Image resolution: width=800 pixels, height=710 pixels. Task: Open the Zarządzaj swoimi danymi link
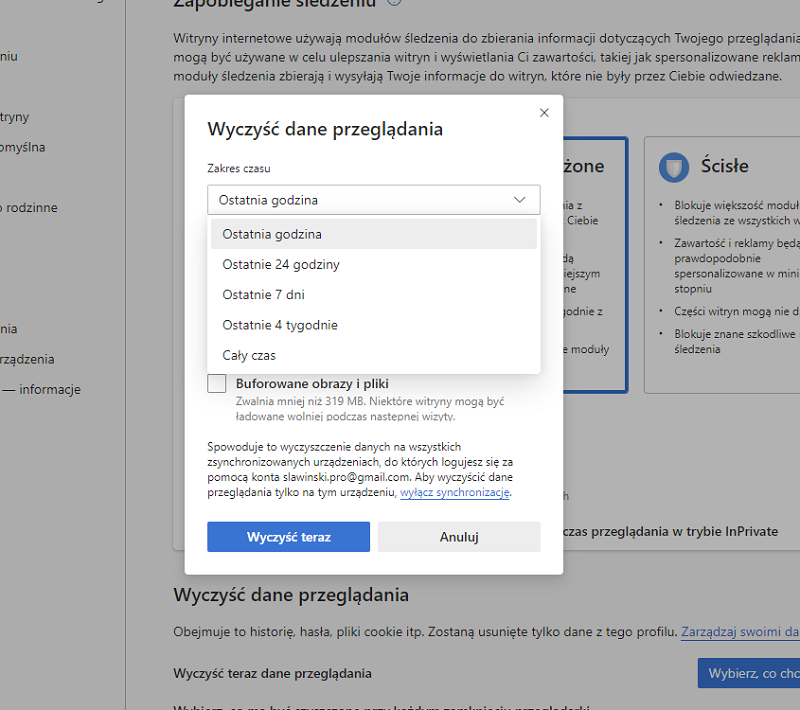[740, 632]
